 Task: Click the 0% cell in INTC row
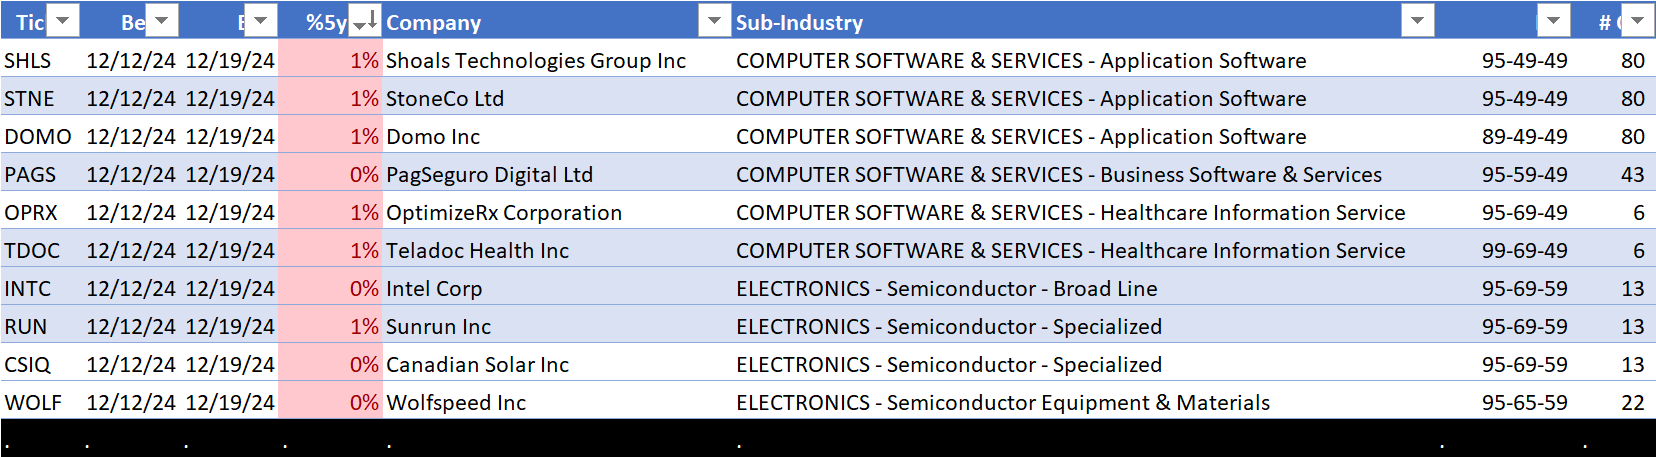[364, 288]
